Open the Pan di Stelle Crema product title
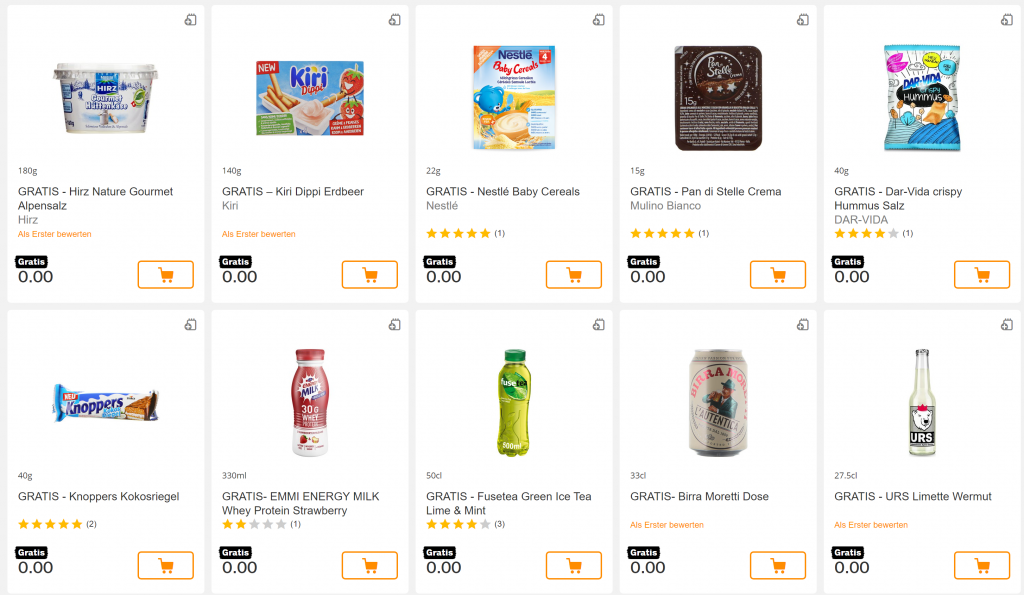Viewport: 1024px width, 595px height. pyautogui.click(x=705, y=192)
